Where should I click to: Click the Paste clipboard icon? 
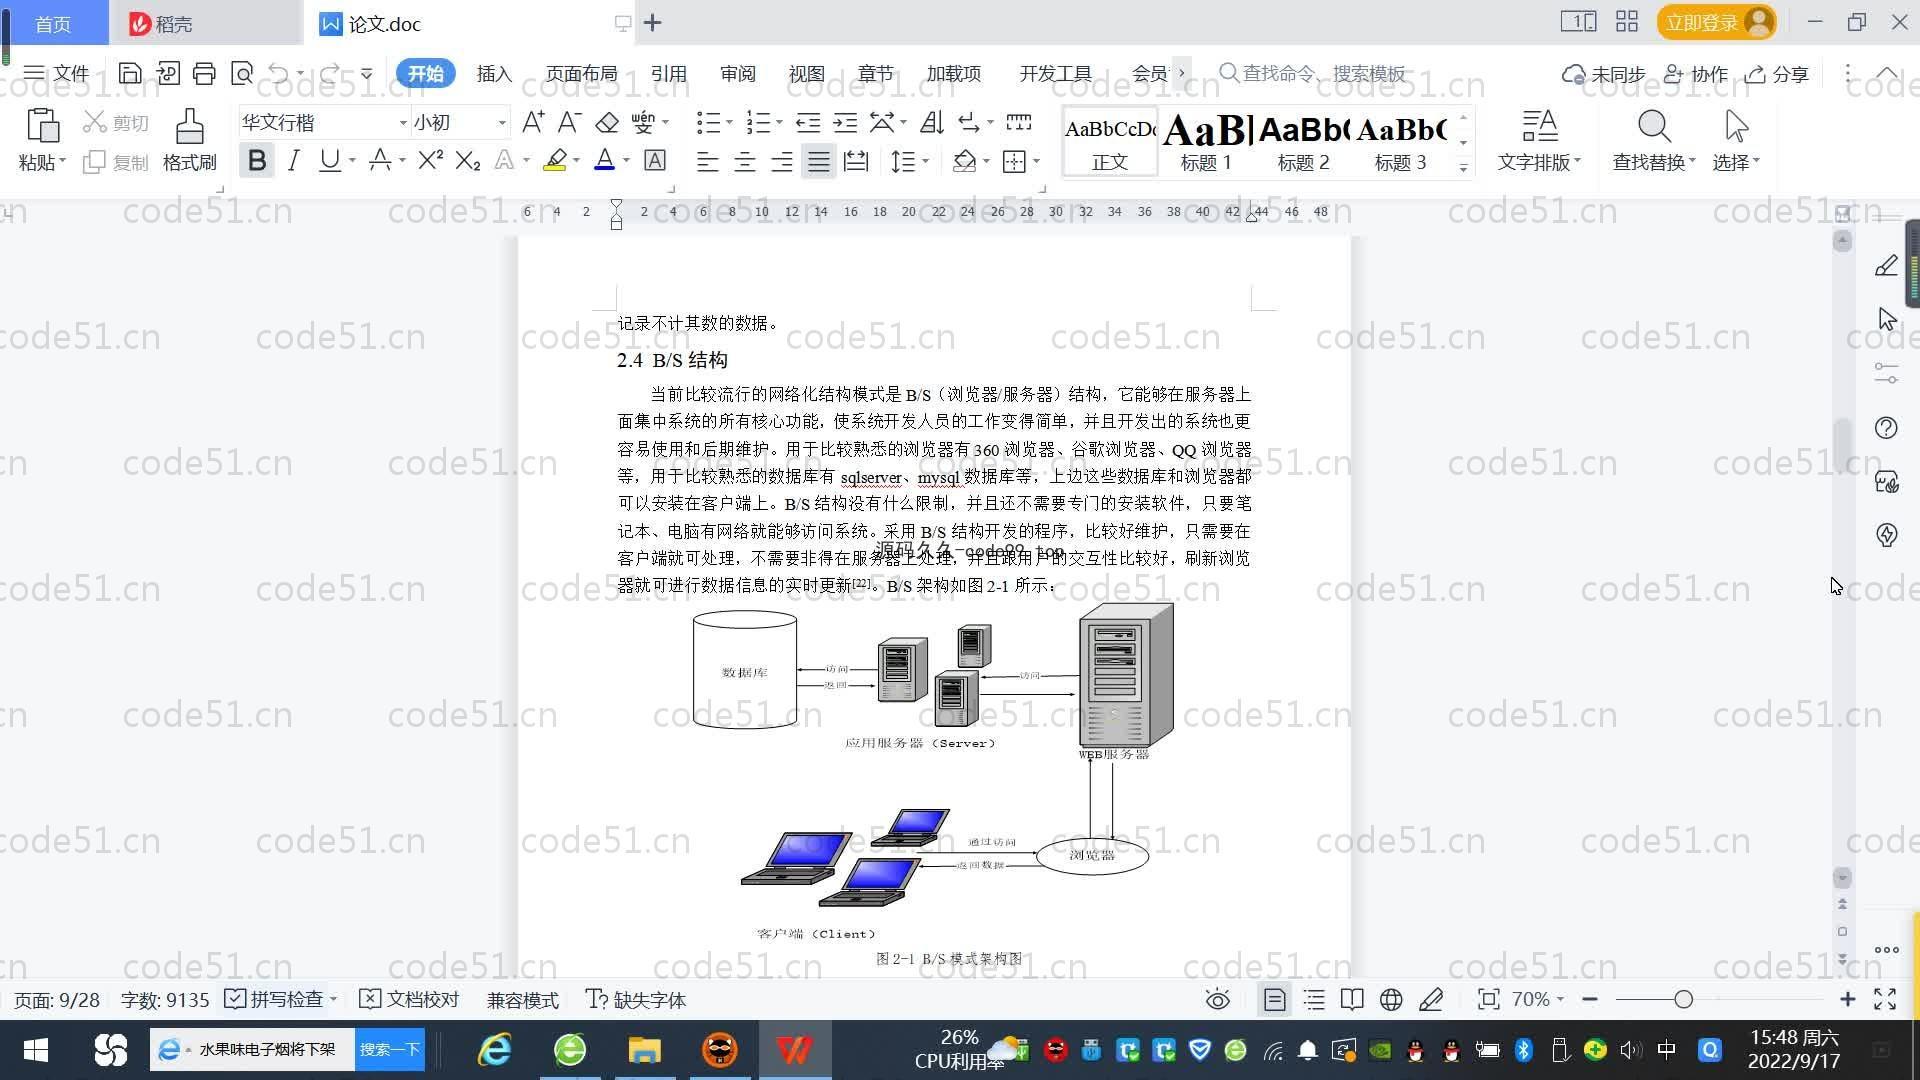(x=42, y=128)
